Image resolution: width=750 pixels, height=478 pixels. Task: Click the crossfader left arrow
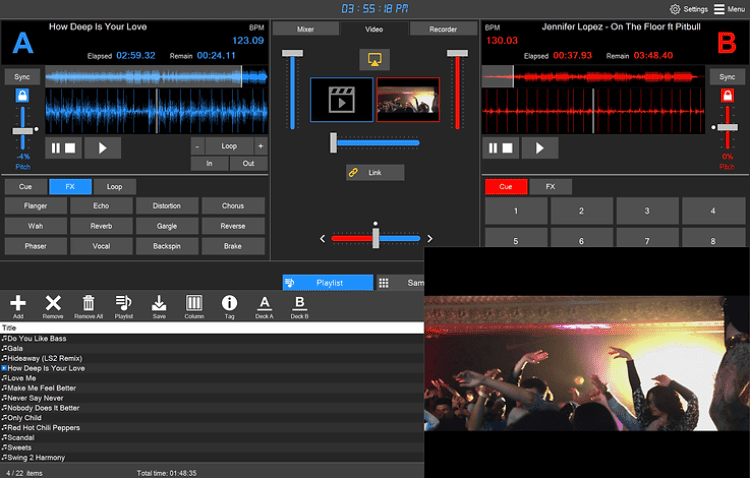[322, 239]
